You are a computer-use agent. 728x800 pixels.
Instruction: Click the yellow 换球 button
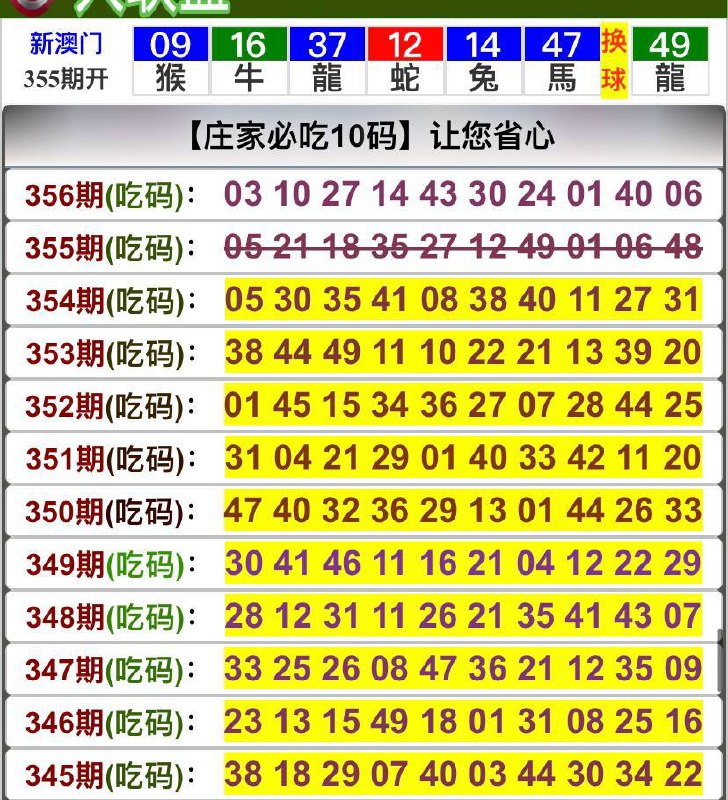pos(614,61)
